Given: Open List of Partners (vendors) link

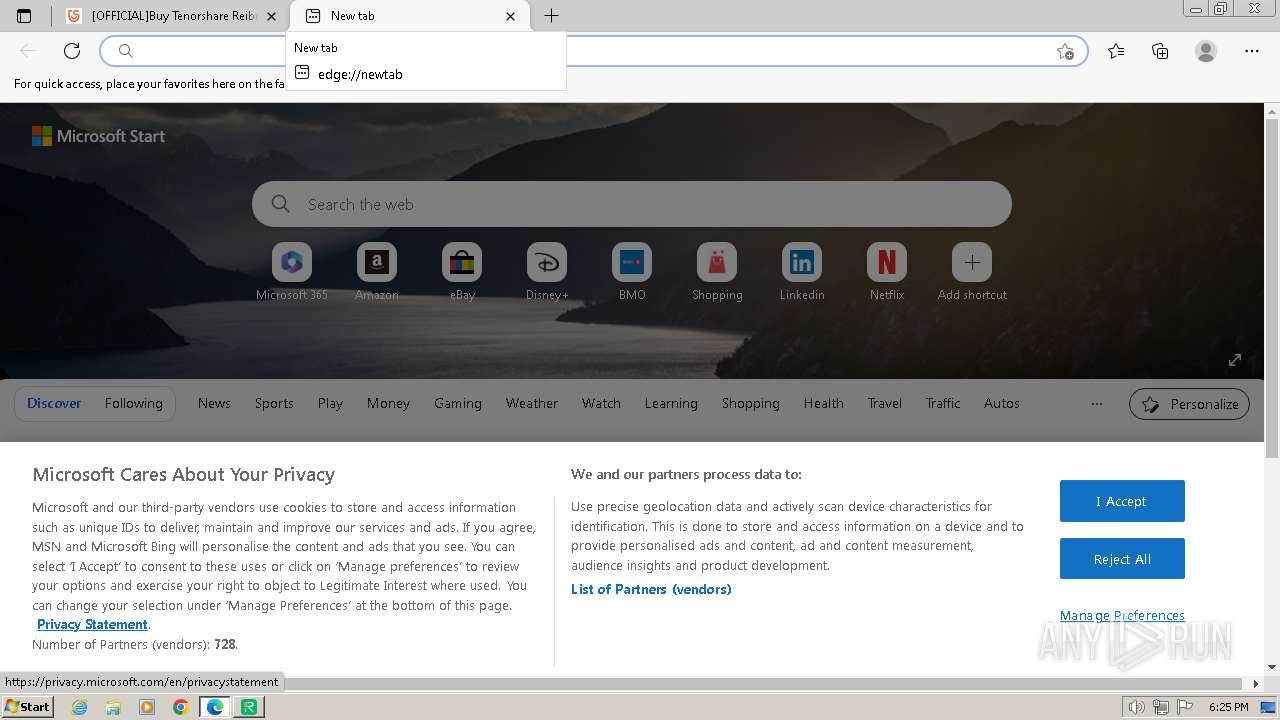Looking at the screenshot, I should point(651,589).
